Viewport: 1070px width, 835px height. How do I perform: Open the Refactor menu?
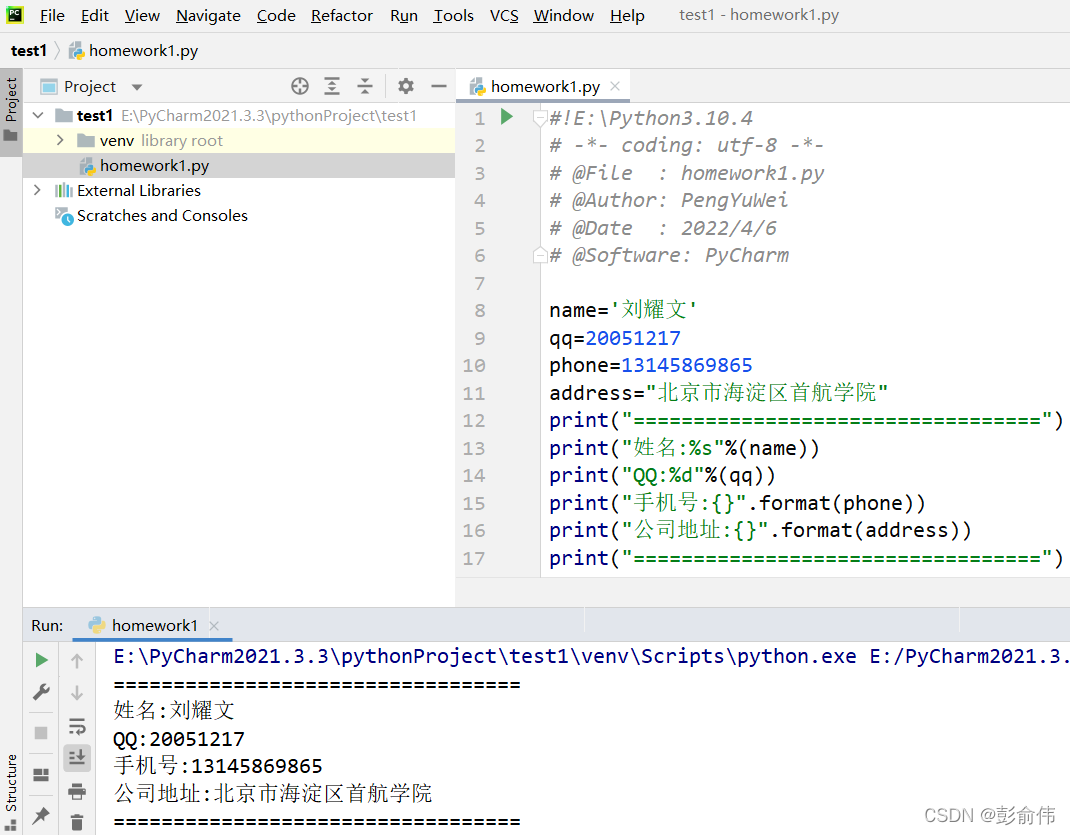point(342,16)
